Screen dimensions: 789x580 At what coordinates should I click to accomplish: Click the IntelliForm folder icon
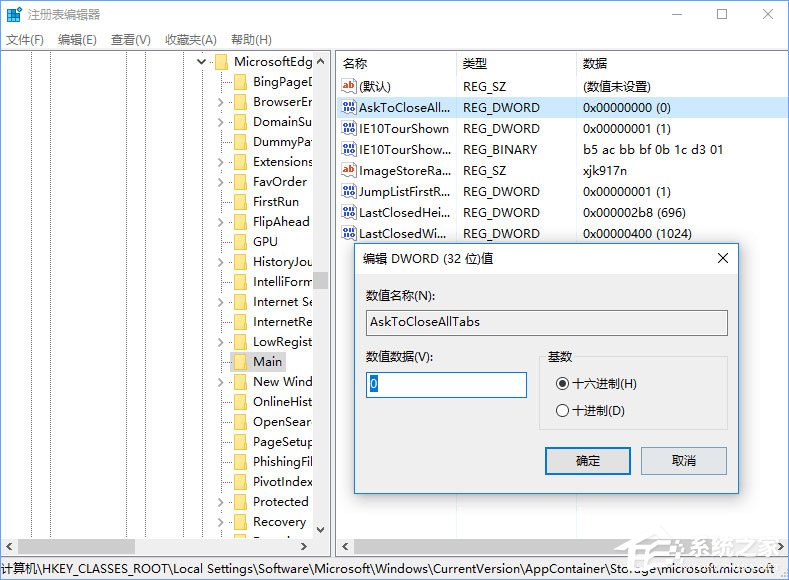(241, 282)
